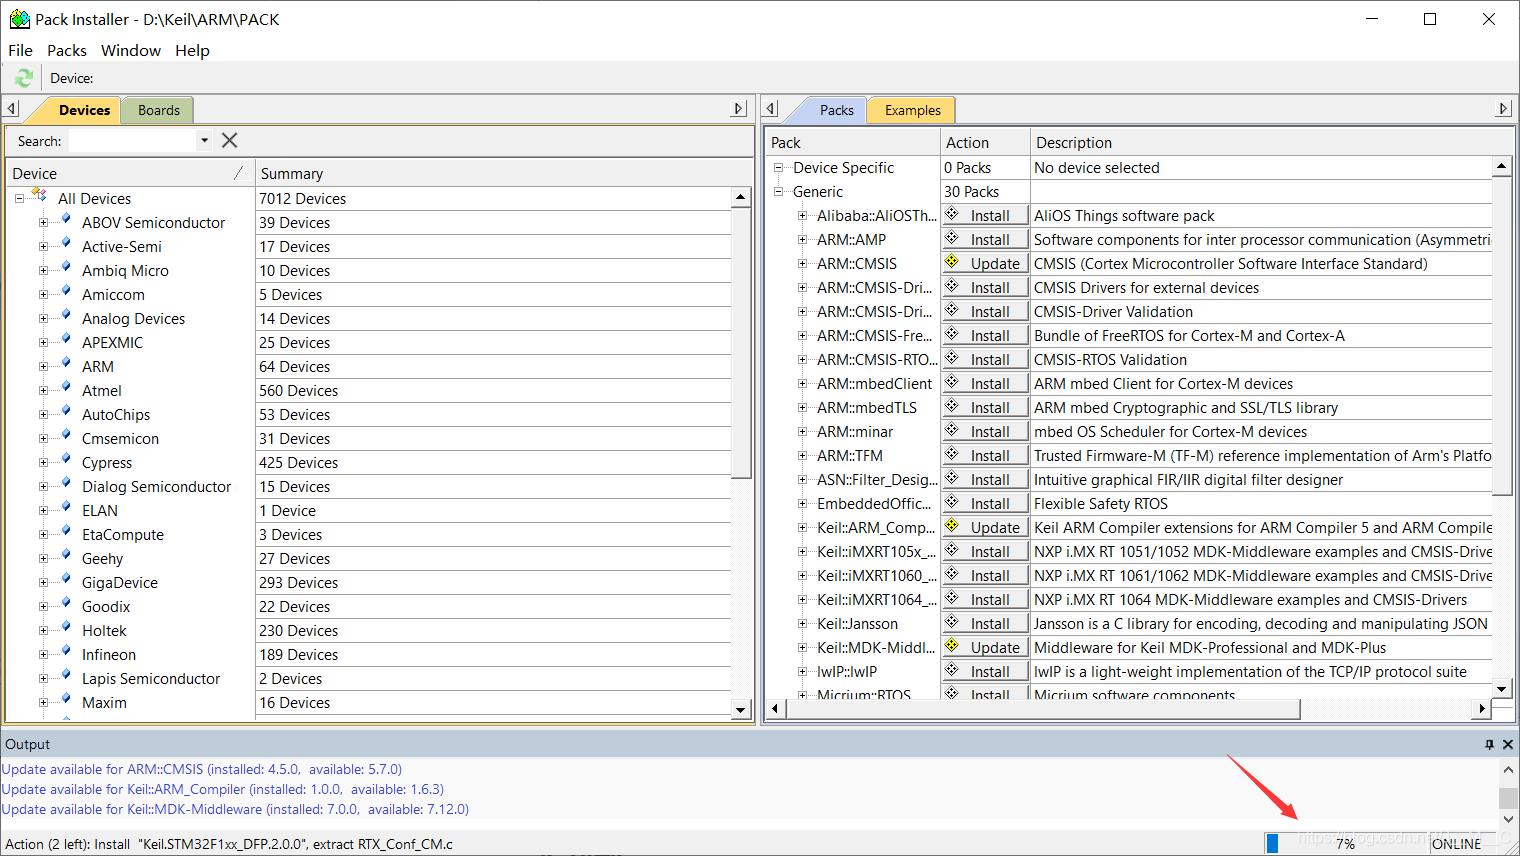This screenshot has width=1520, height=856.
Task: Update the Keil::MDK-Middleware pack
Action: tap(985, 647)
